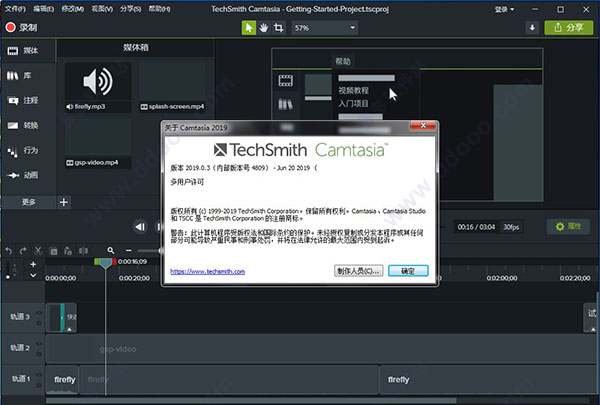Open the 编辑(E) menu

44,9
